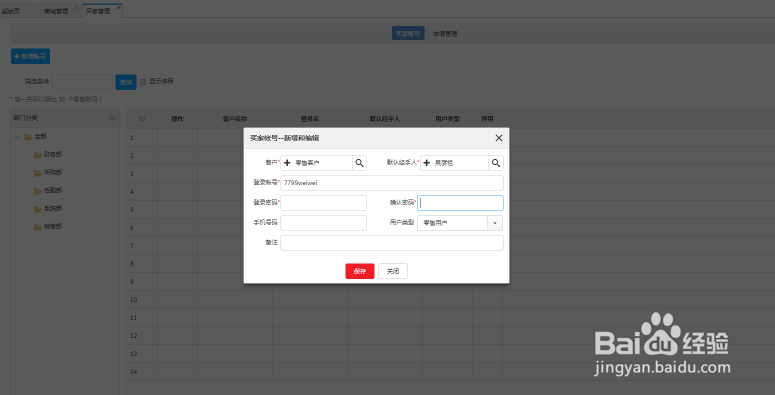
Task: Click the 客户名称 column header
Action: tap(235, 119)
